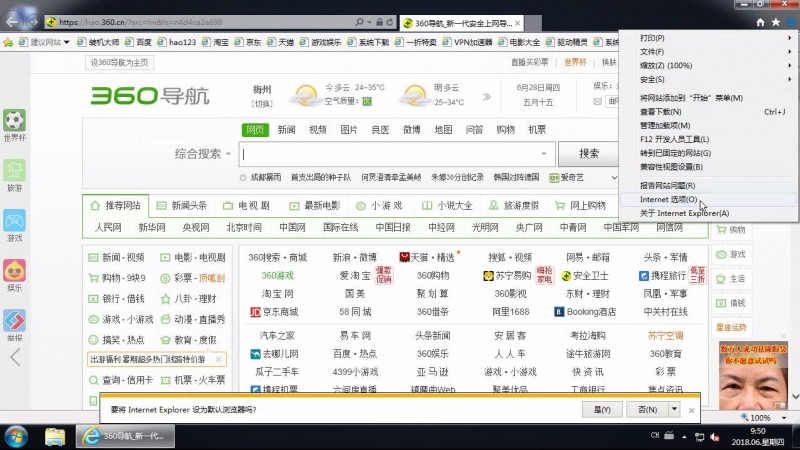Open the IE Home icon

tap(760, 22)
